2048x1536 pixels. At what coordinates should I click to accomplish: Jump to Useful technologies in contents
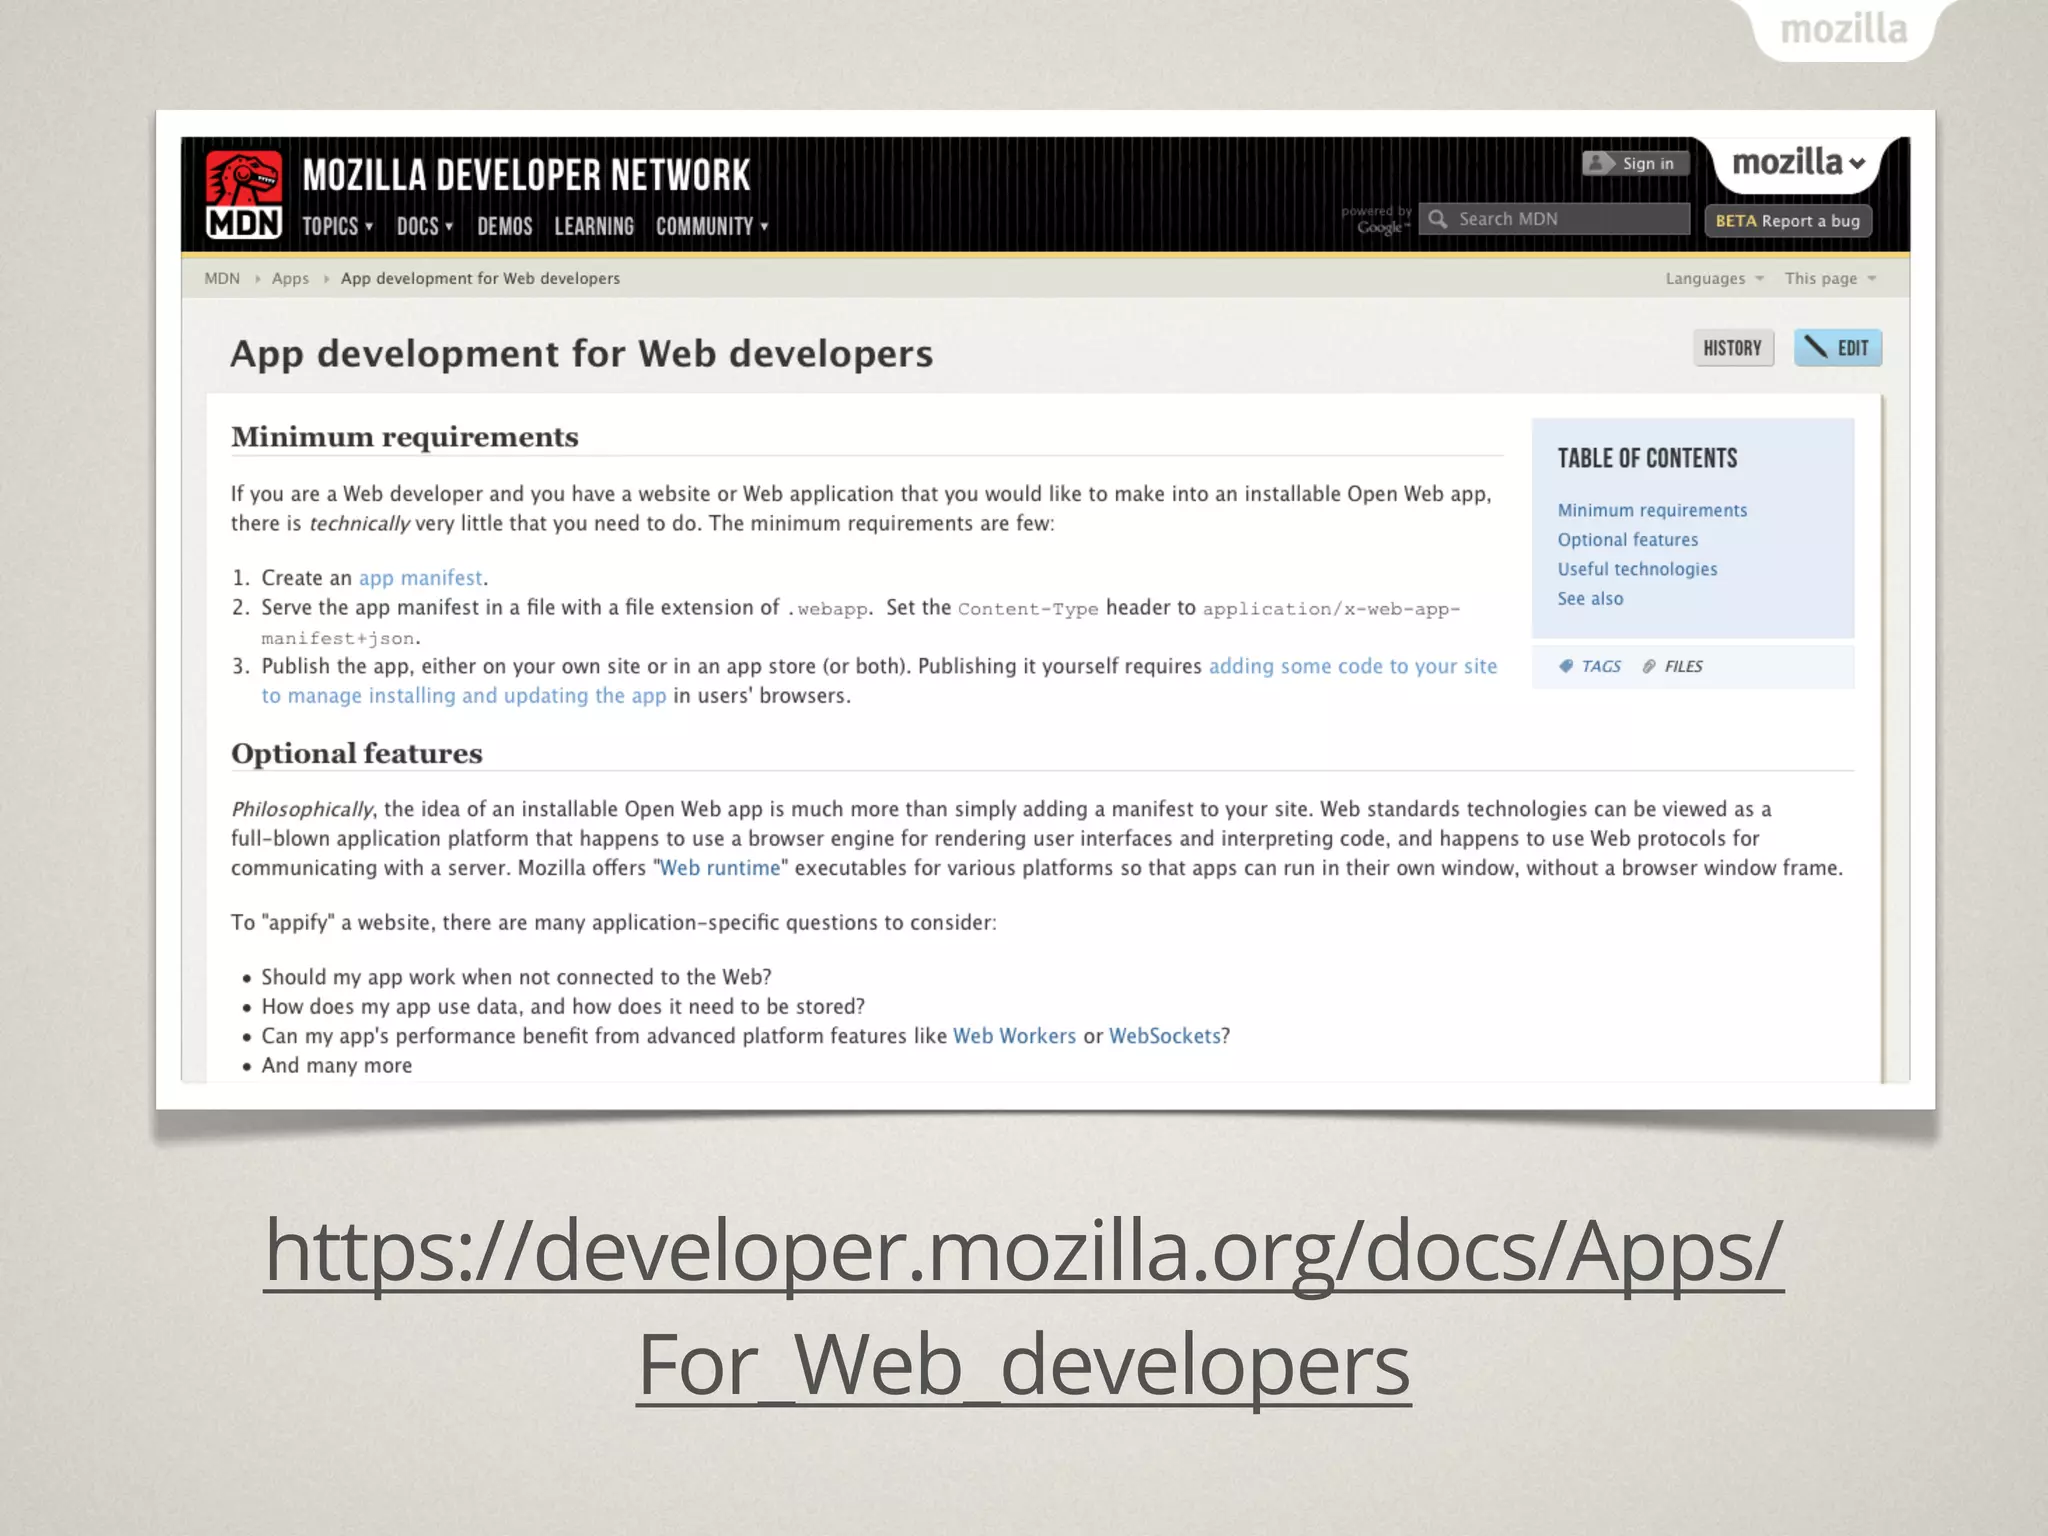coord(1637,569)
